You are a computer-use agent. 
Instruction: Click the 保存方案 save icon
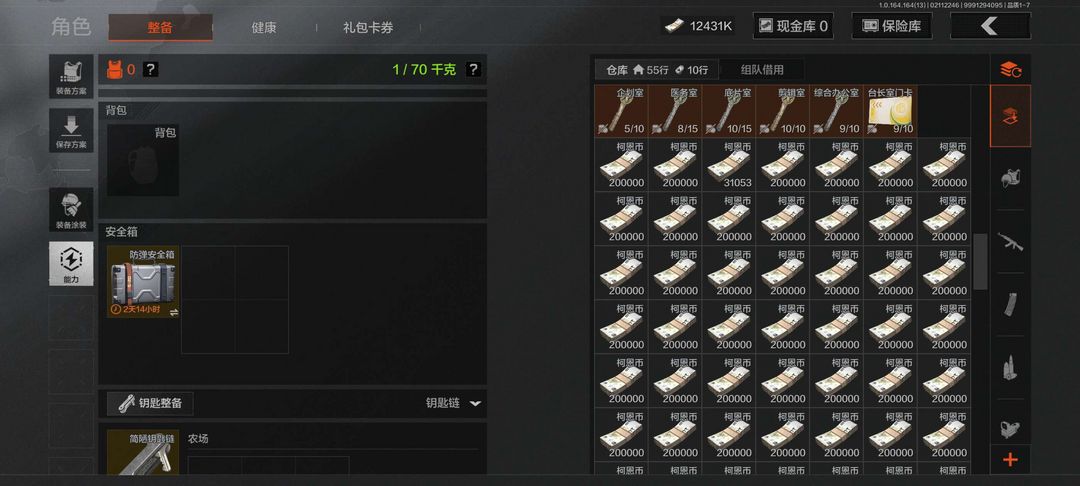[71, 130]
